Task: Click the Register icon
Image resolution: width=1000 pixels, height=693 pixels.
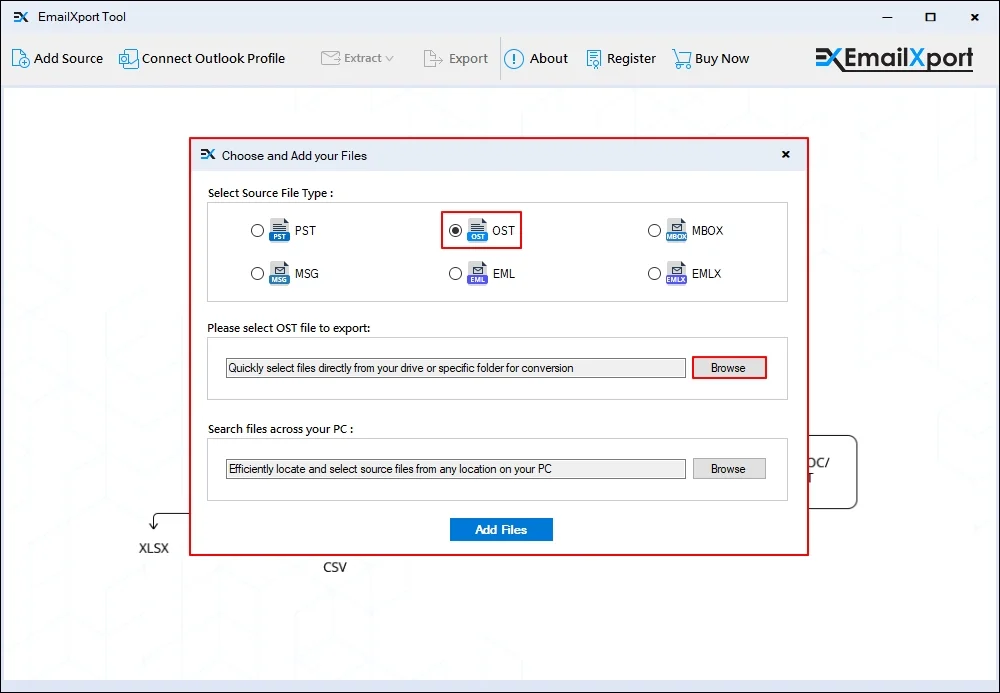Action: tap(593, 59)
